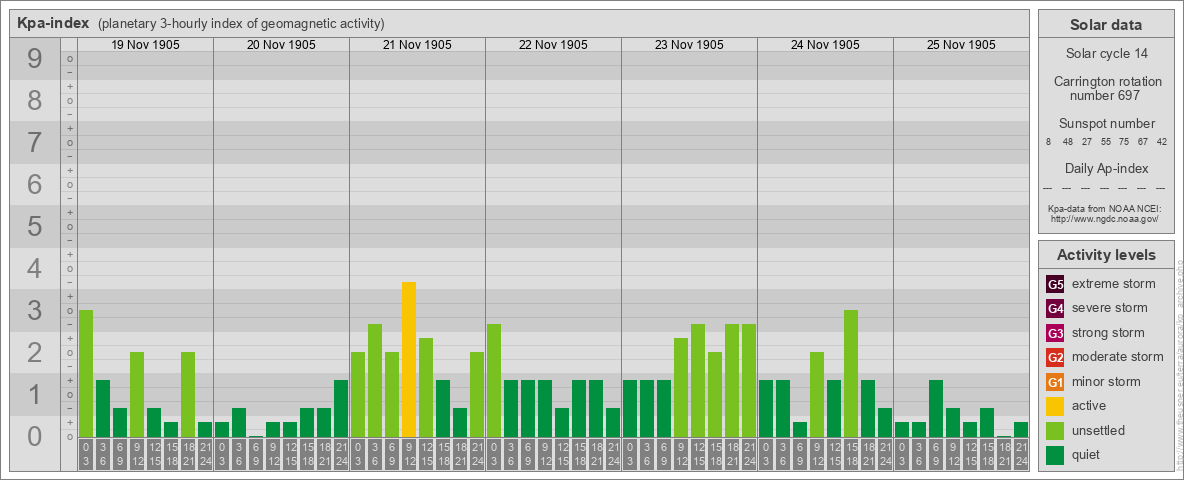Click the 22 Nov 0-3 hour bar
This screenshot has width=1184, height=480.
494,380
